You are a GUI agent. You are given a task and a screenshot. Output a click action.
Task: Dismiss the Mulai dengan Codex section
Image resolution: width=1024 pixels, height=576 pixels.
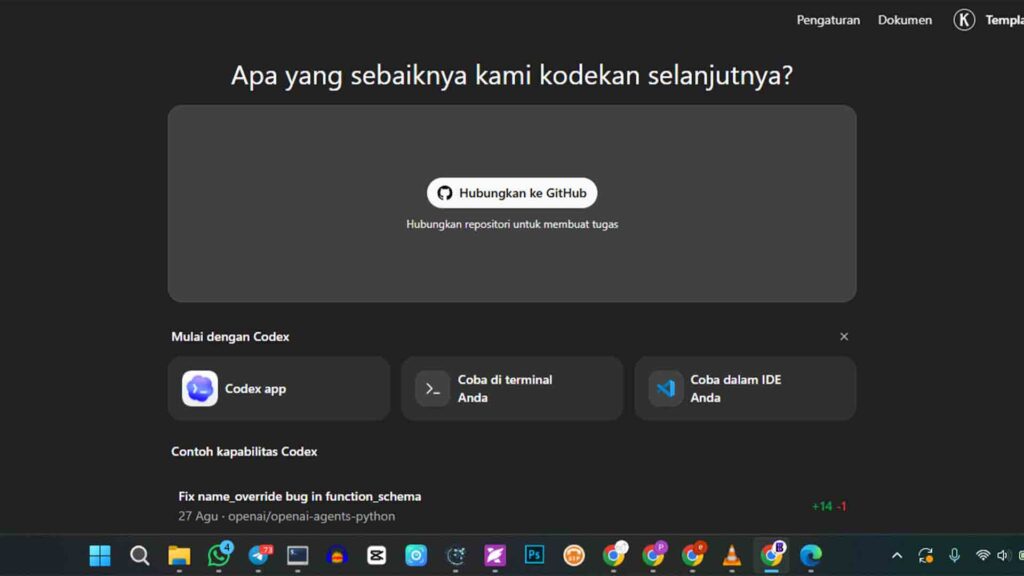coord(844,337)
